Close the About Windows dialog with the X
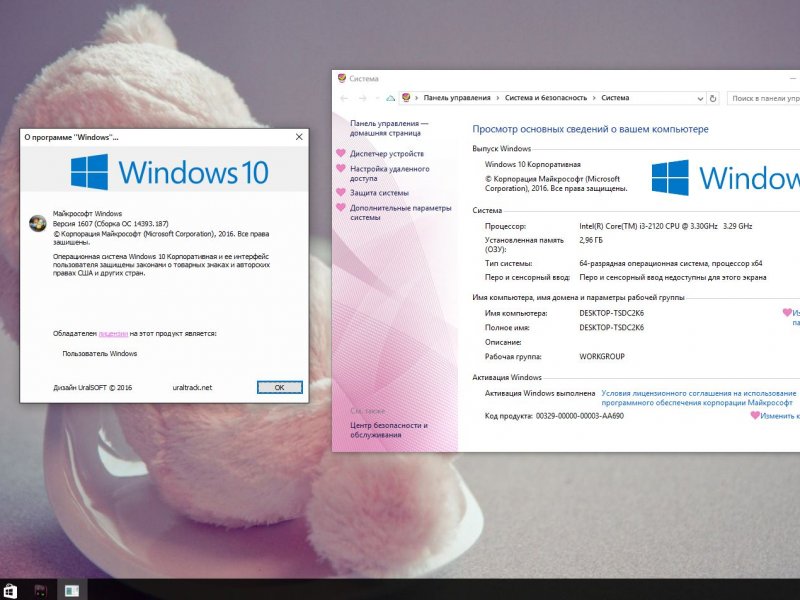The image size is (800, 600). (299, 137)
